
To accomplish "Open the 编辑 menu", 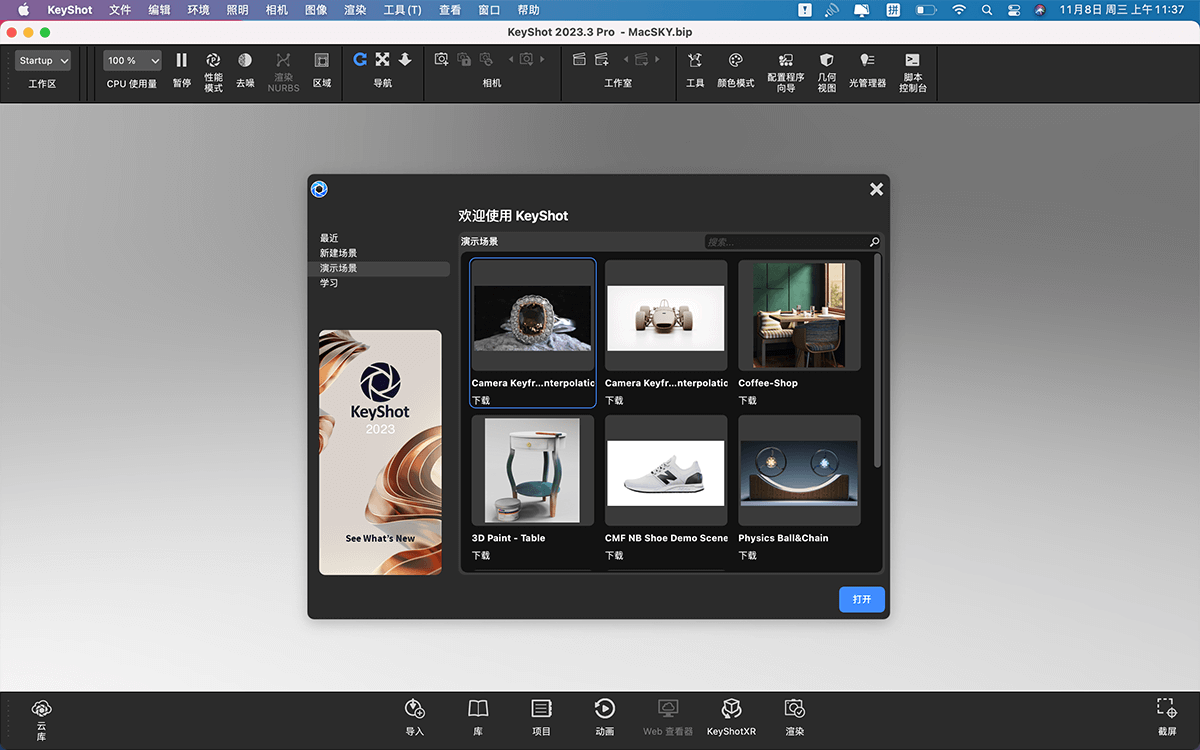I will [x=159, y=9].
